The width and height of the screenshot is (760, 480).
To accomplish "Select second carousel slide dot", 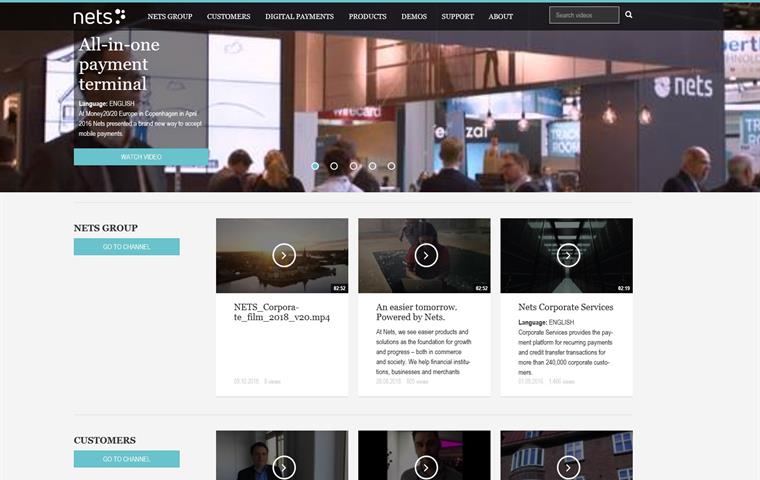I will (334, 166).
